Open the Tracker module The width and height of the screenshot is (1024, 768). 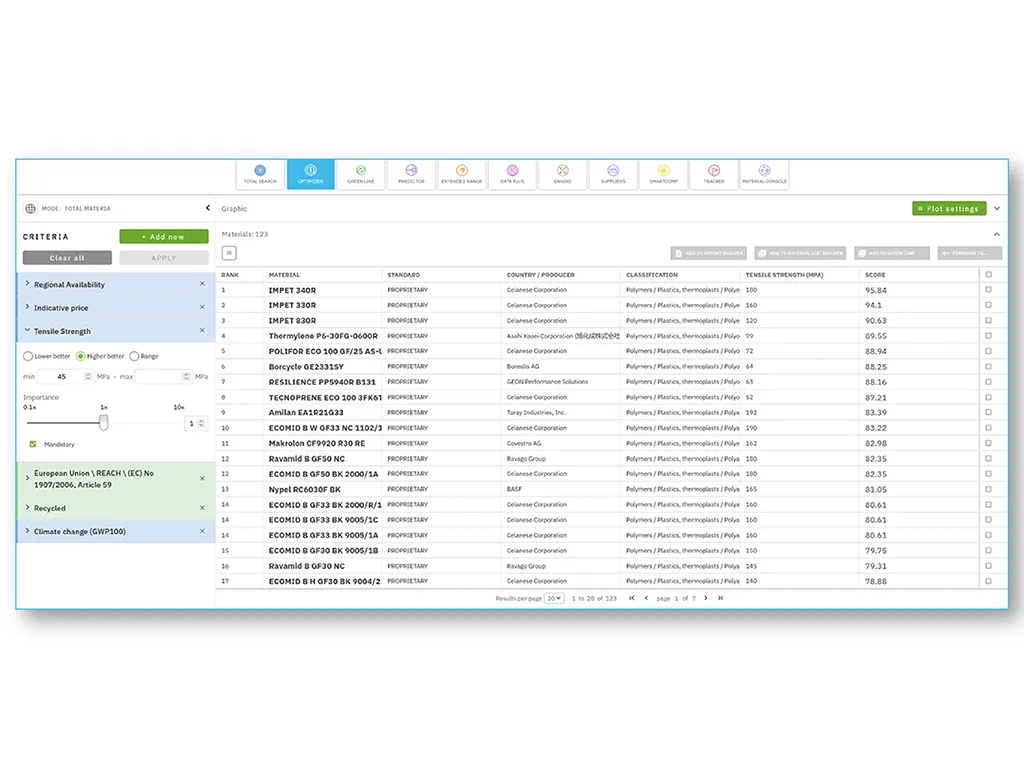click(x=712, y=172)
